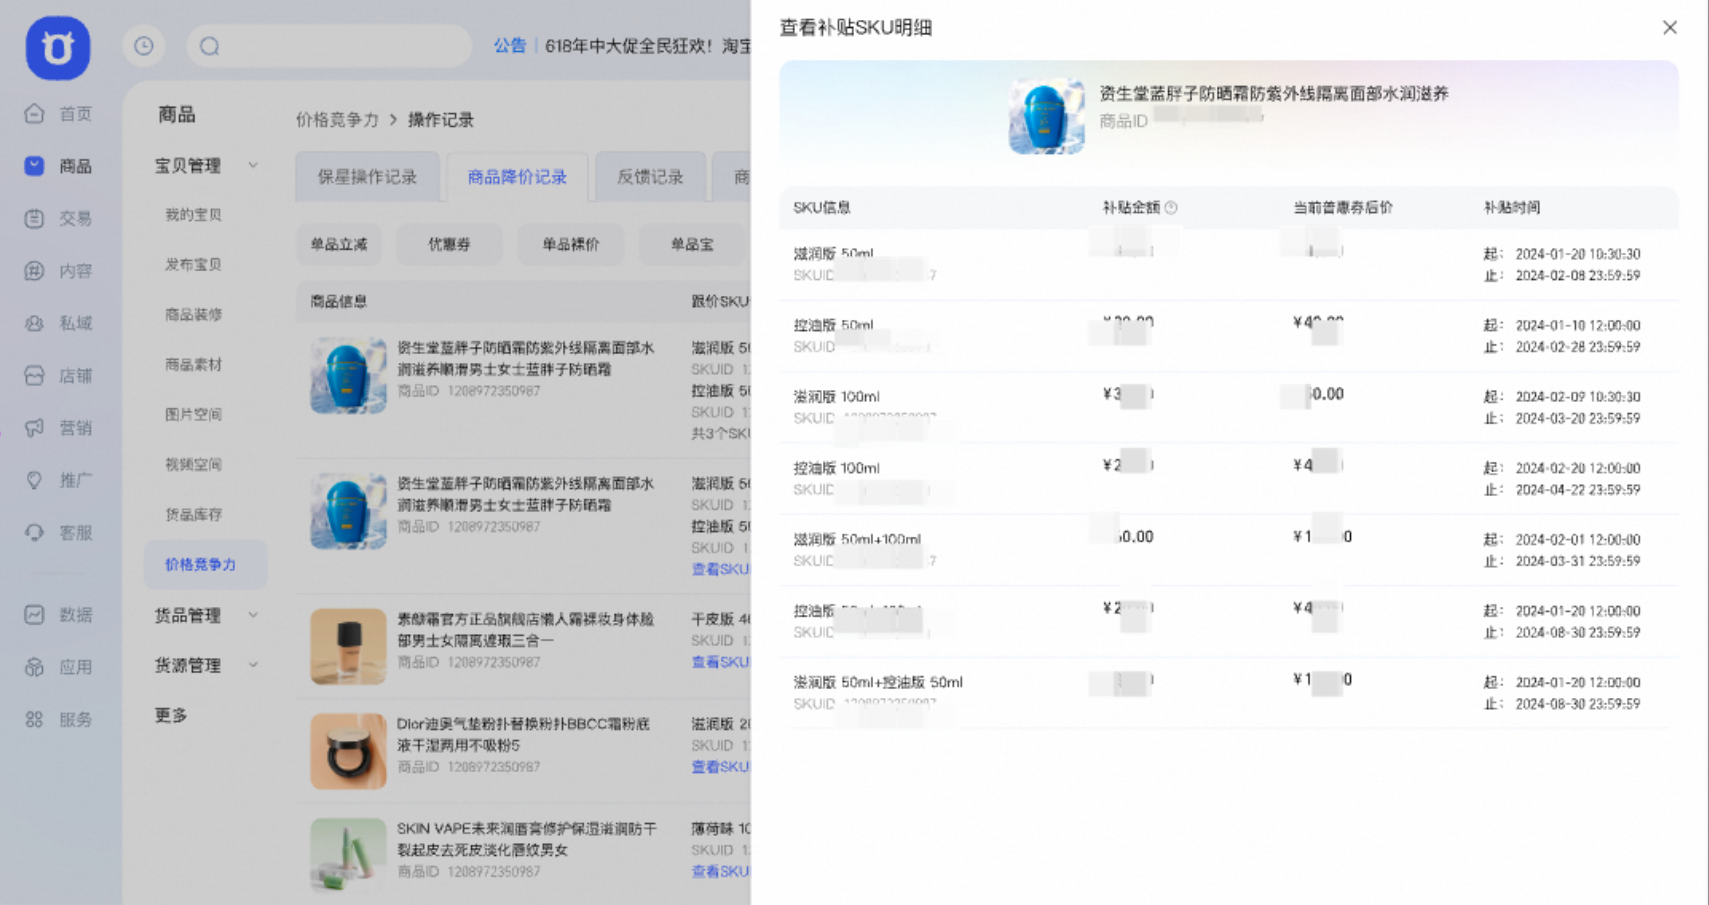1709x905 pixels.
Task: Click SKIN VAPE未来润唇膏 product title
Action: [527, 839]
